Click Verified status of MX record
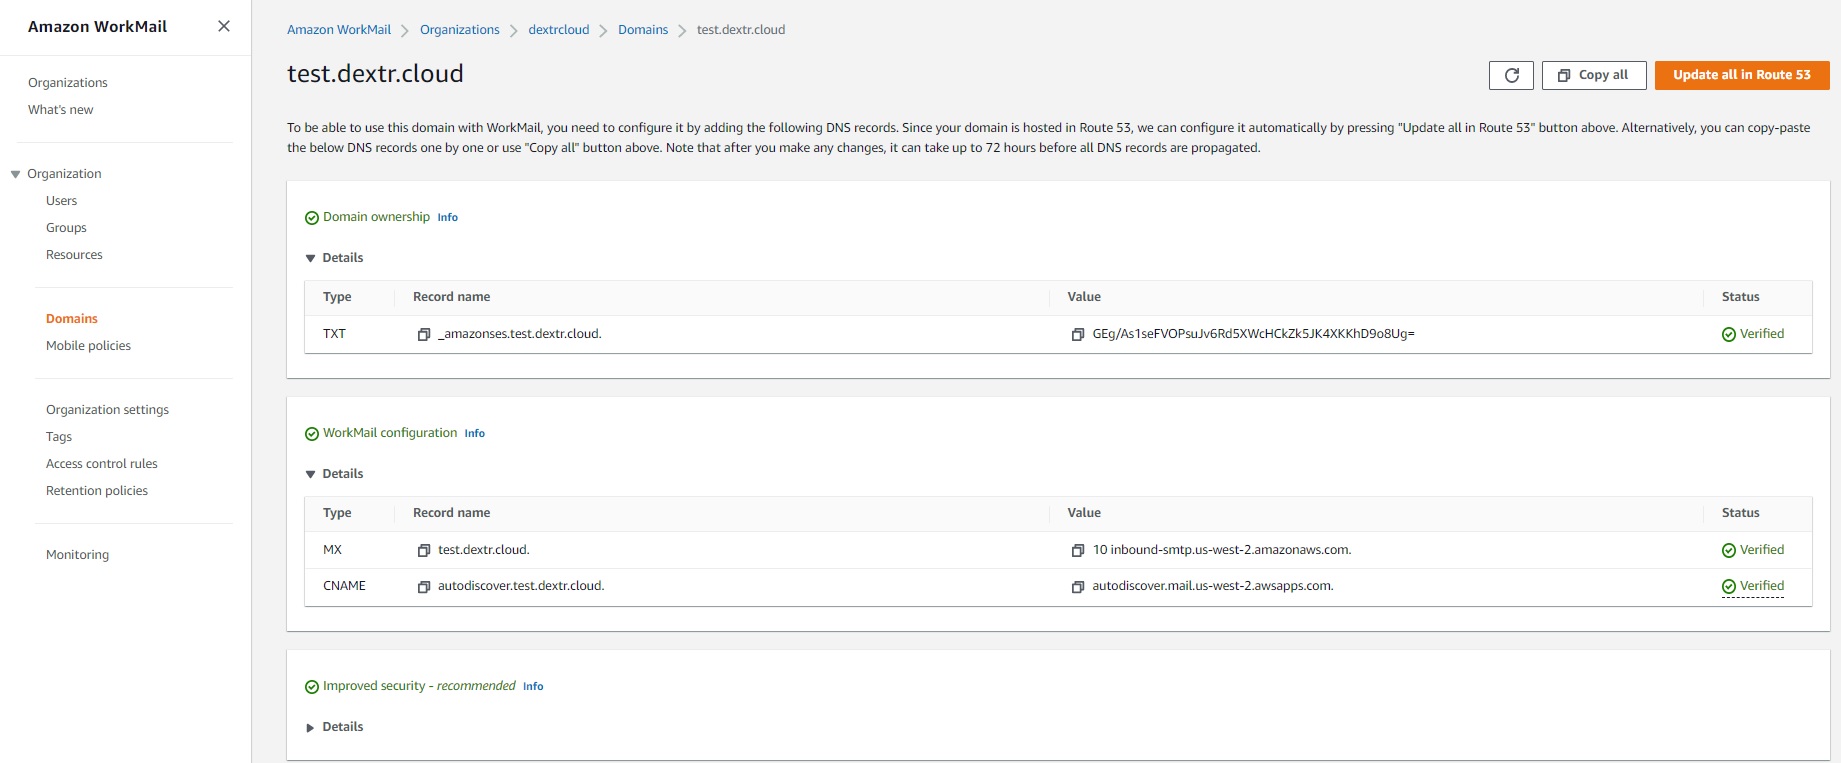1841x763 pixels. [1753, 550]
